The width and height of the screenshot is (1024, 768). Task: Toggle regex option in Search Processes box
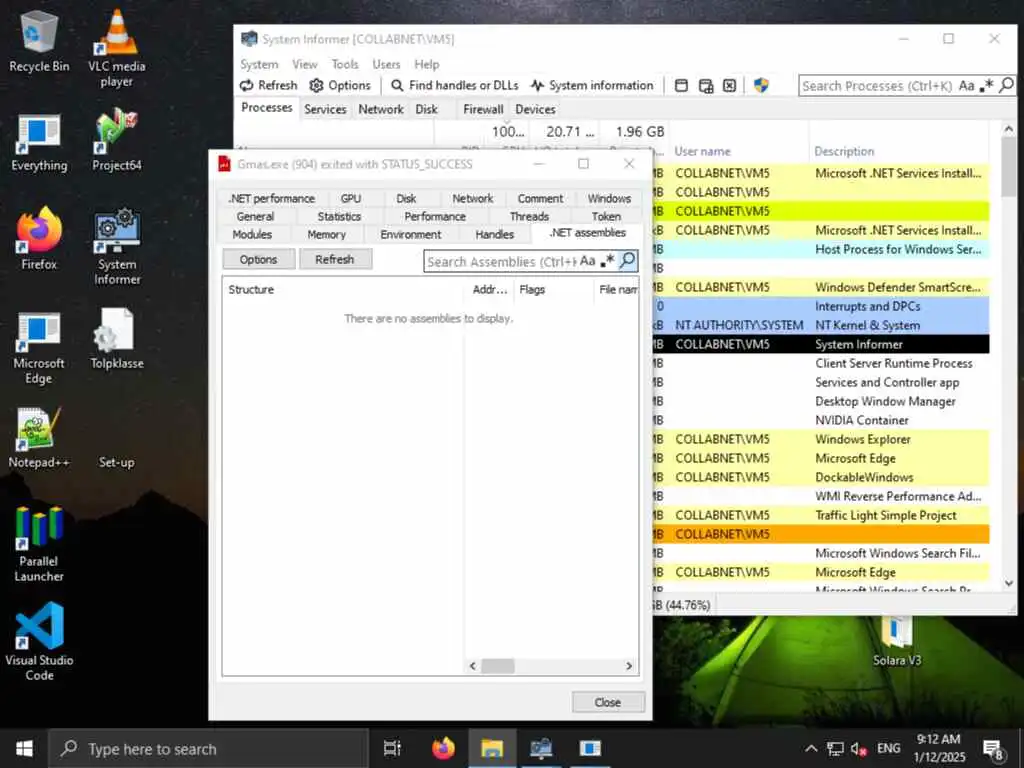pyautogui.click(x=987, y=86)
